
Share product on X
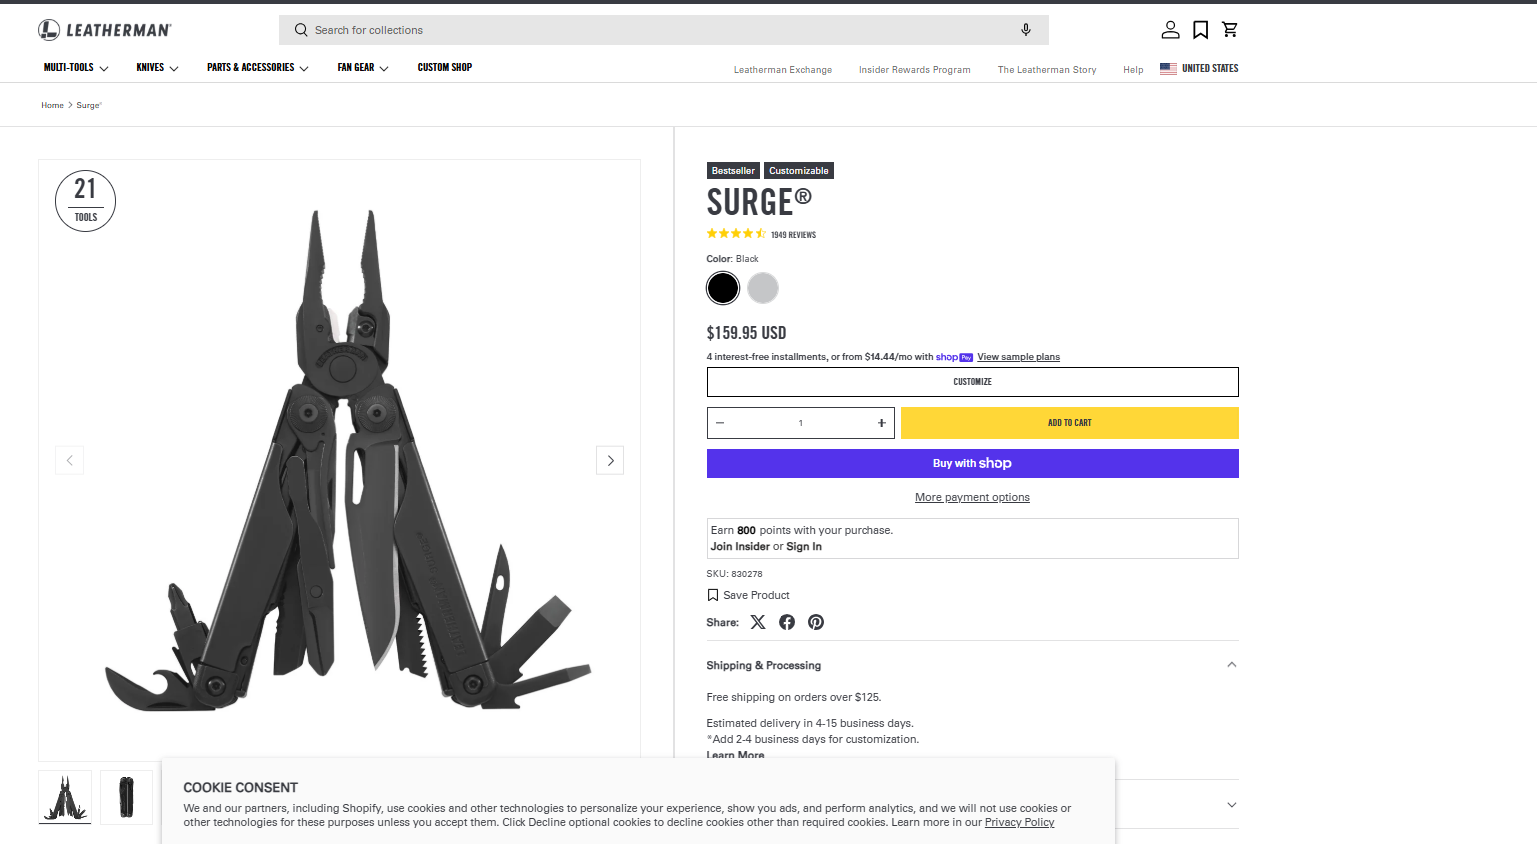pos(758,622)
